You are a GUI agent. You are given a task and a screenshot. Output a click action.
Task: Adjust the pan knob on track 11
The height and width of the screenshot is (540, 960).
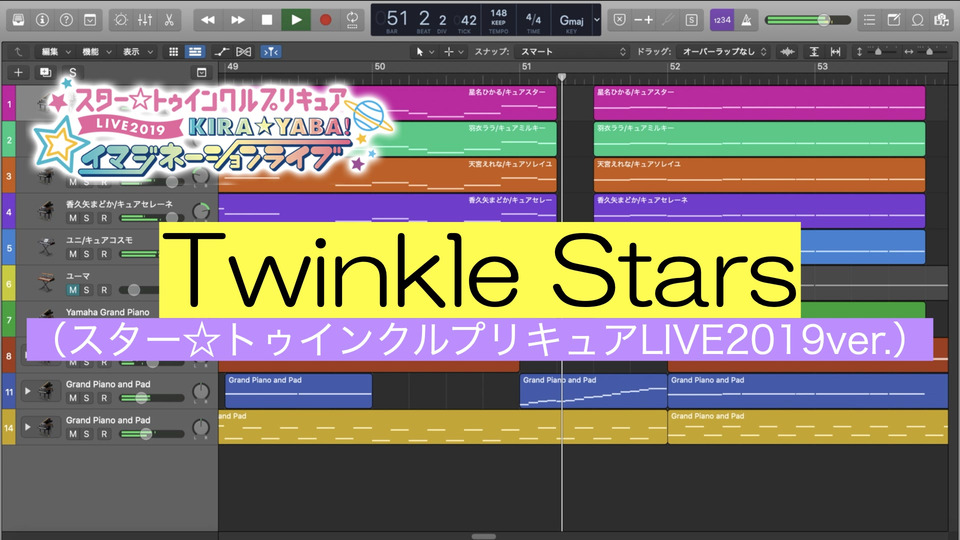(x=201, y=392)
